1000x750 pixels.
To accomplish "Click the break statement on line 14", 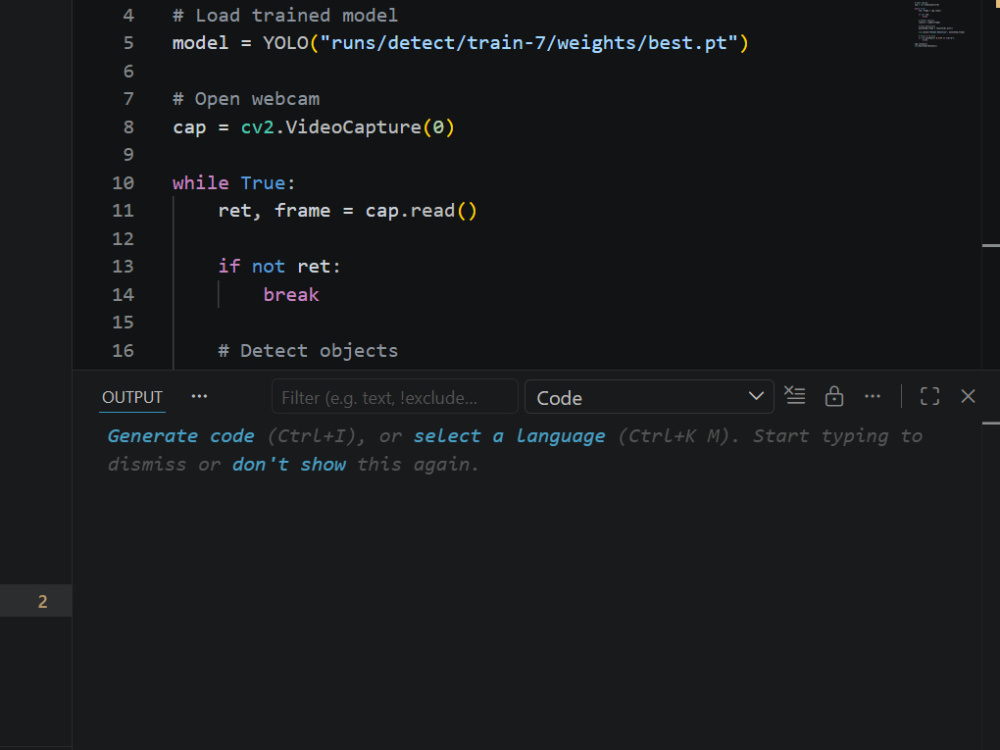I will point(291,295).
